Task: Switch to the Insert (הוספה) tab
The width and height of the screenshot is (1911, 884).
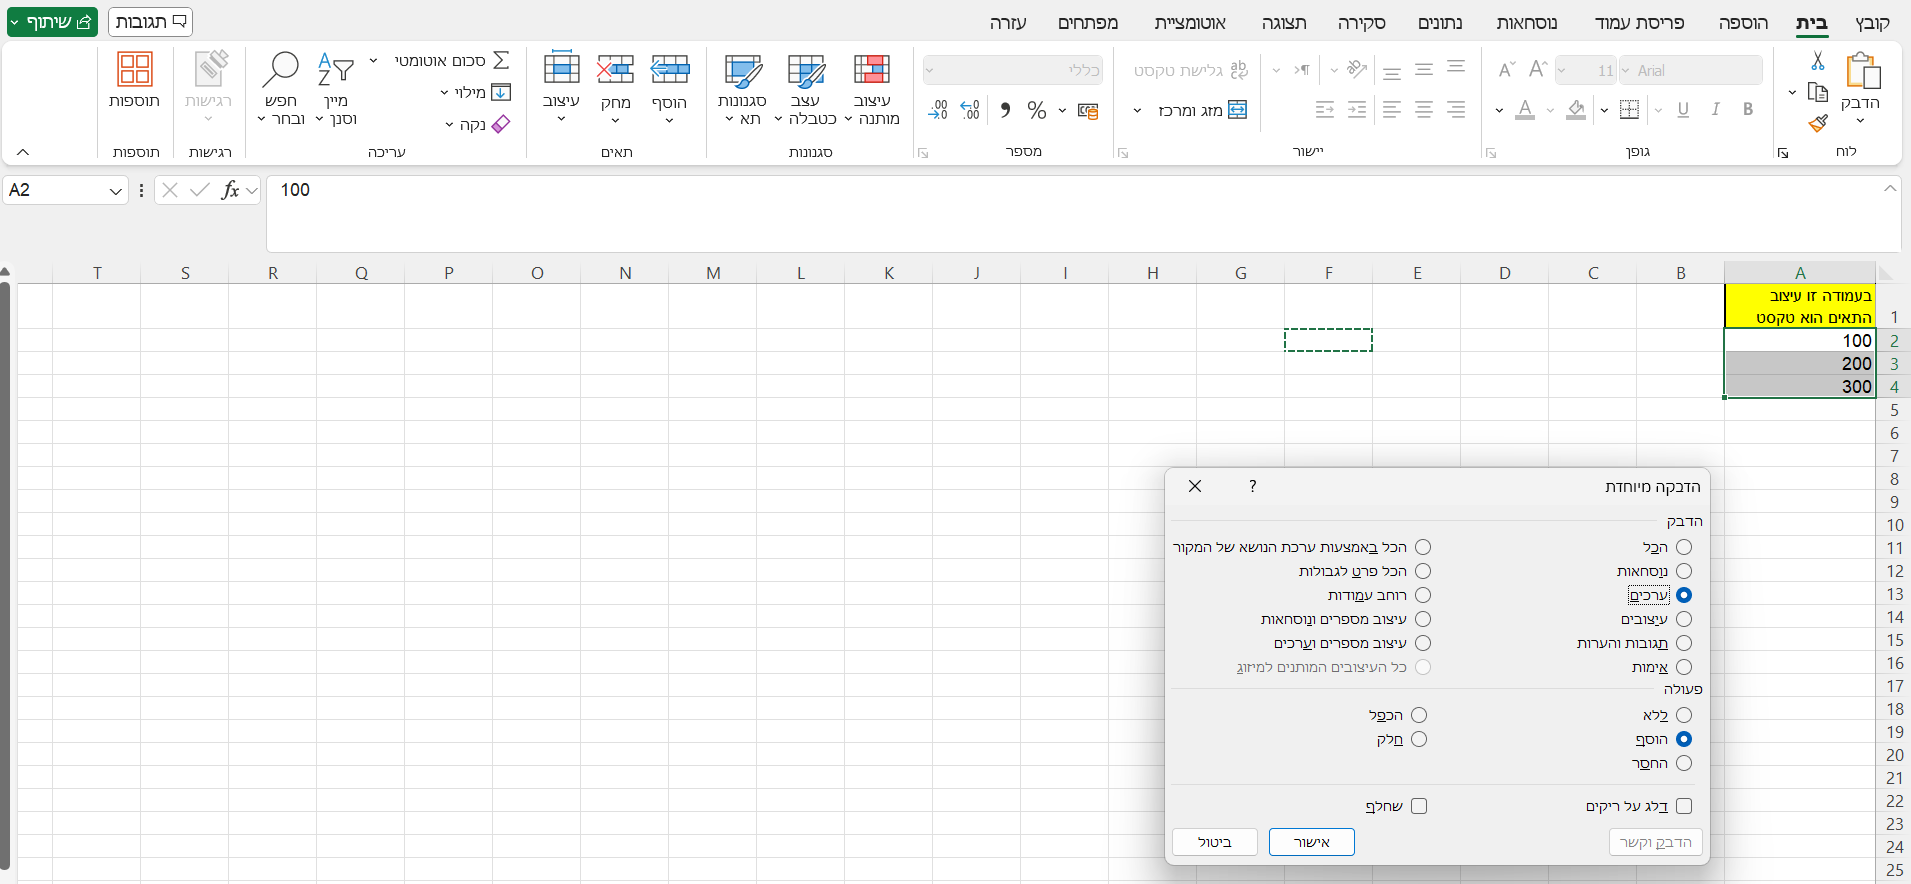Action: pos(1743,23)
